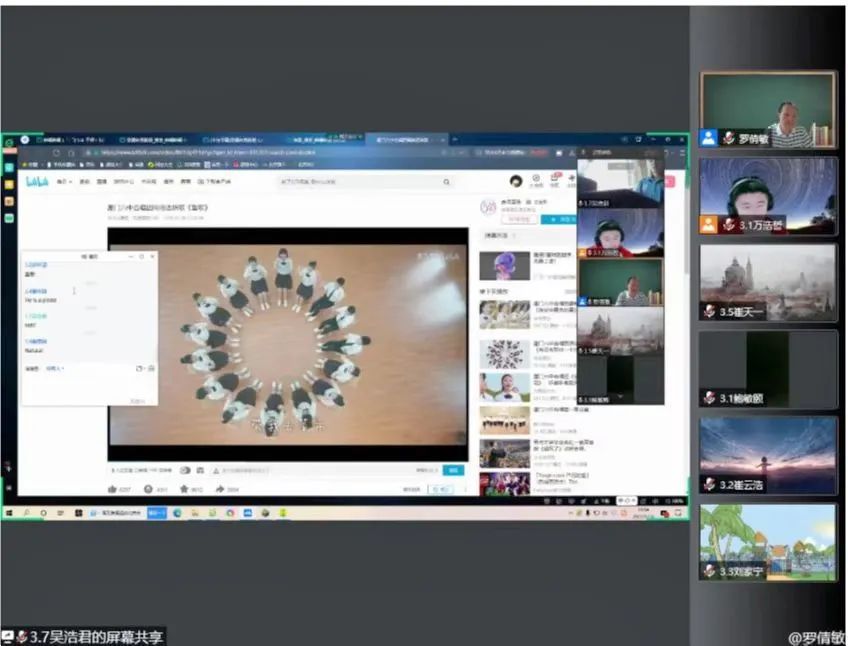
Task: Select 3.3刘家宁's cartoon video tile
Action: tap(768, 541)
